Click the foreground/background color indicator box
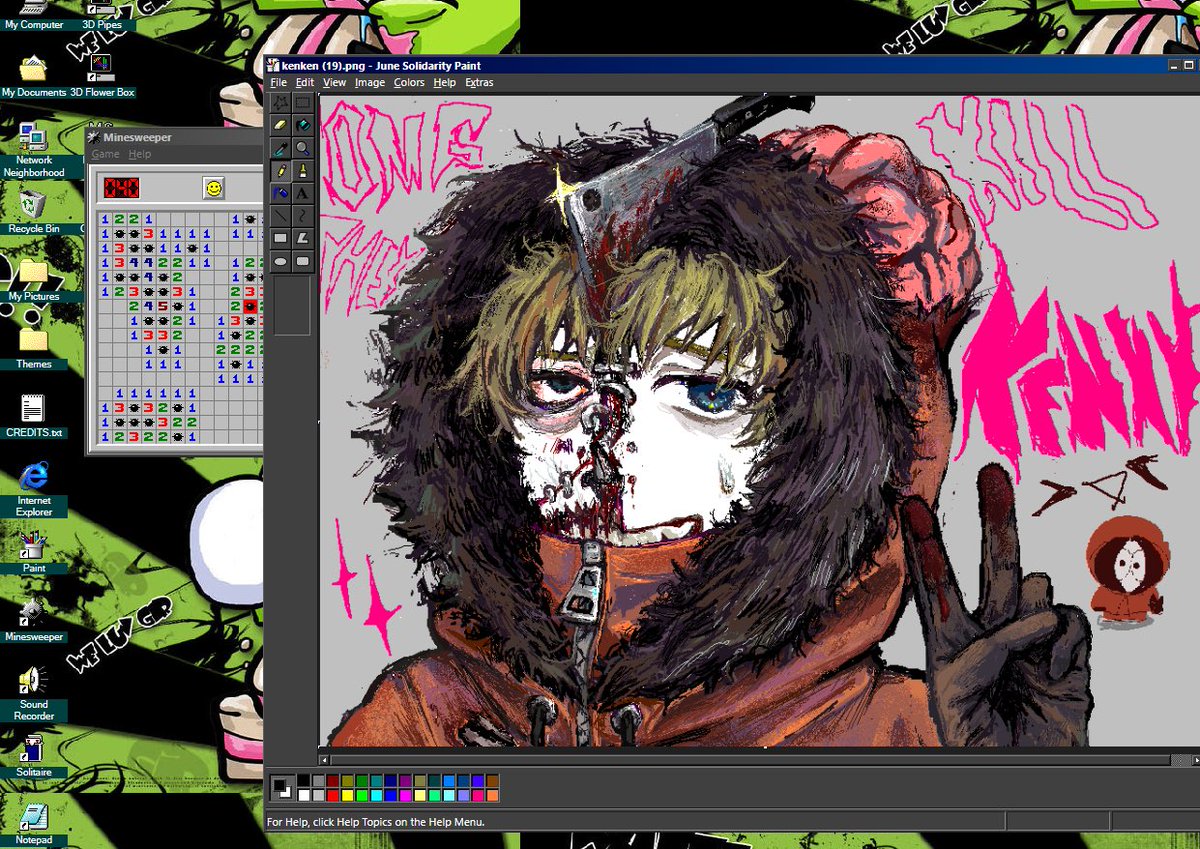Screen dimensions: 1200x849 tap(283, 788)
